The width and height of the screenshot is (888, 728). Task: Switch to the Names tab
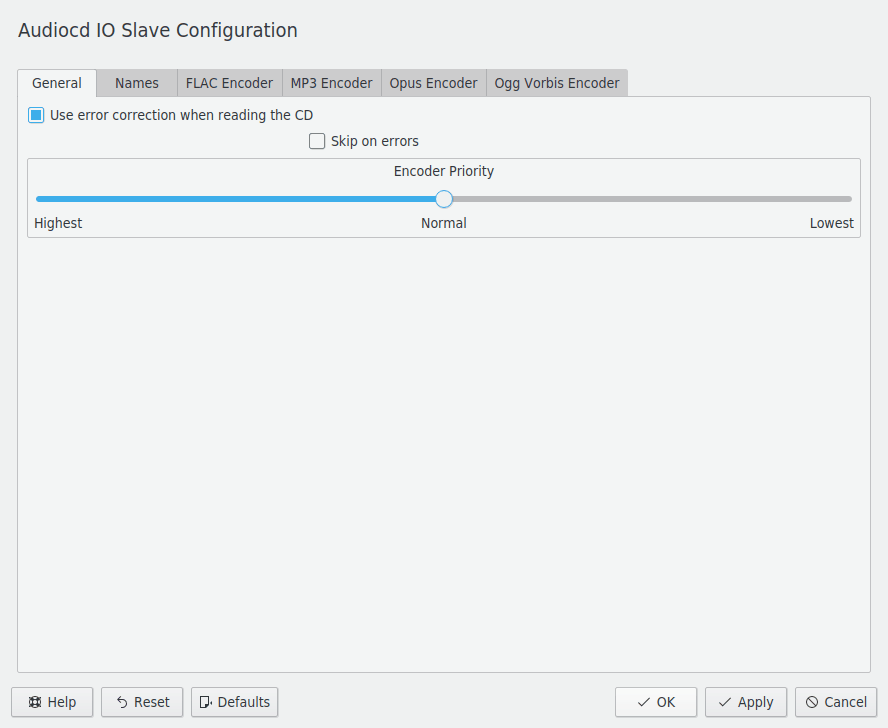(x=137, y=83)
